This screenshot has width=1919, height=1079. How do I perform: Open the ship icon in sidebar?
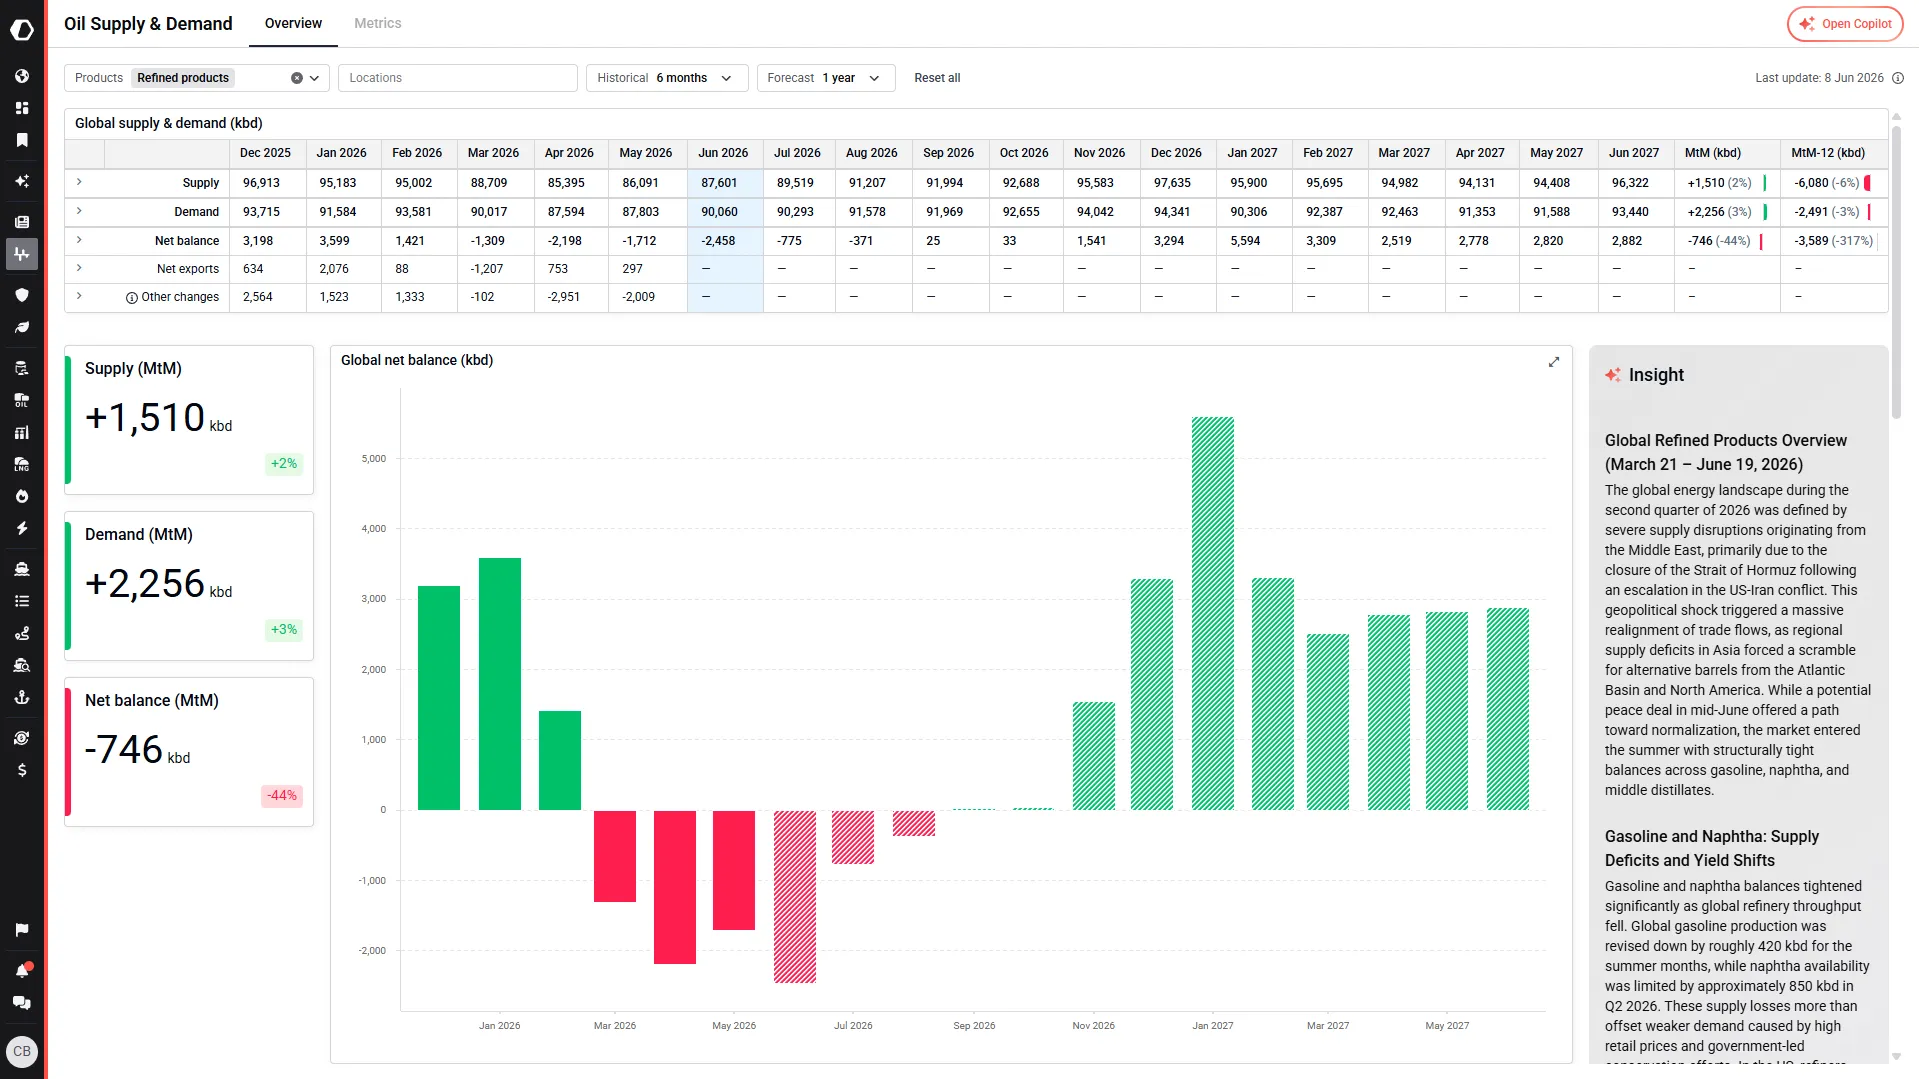22,569
